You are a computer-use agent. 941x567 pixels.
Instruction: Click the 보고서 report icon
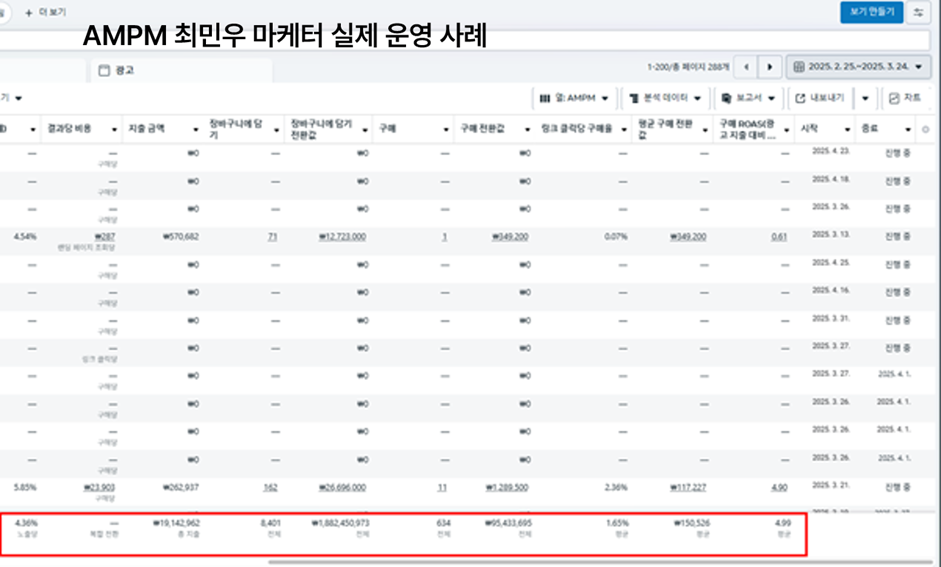pyautogui.click(x=726, y=98)
